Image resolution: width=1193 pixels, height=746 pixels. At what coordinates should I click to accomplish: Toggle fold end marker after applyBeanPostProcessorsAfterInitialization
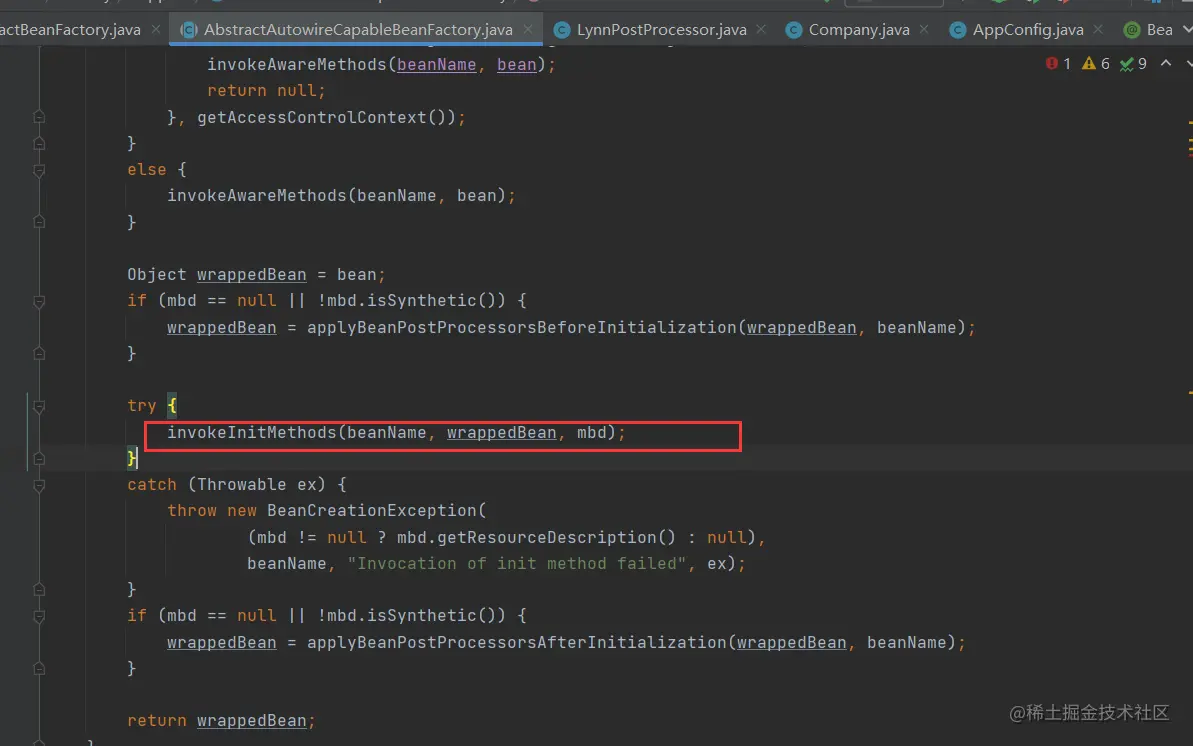click(x=39, y=668)
